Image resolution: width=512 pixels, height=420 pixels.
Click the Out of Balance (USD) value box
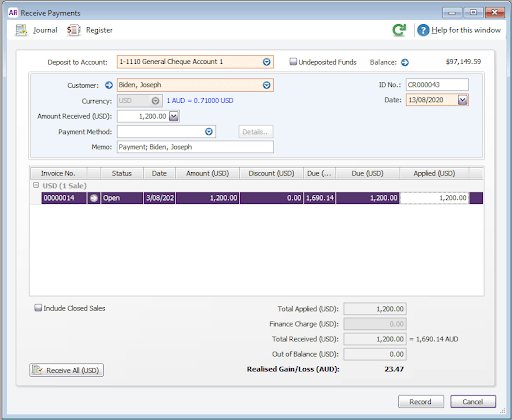point(375,354)
